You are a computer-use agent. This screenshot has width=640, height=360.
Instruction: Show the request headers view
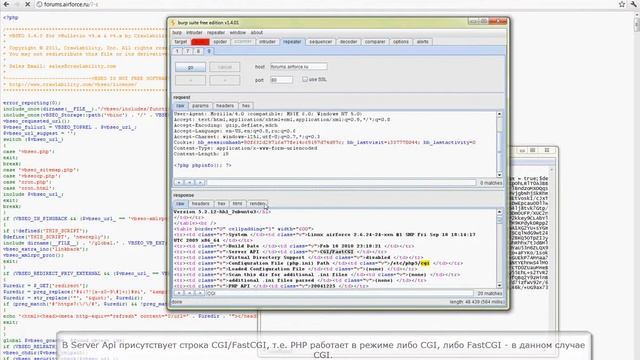point(225,106)
